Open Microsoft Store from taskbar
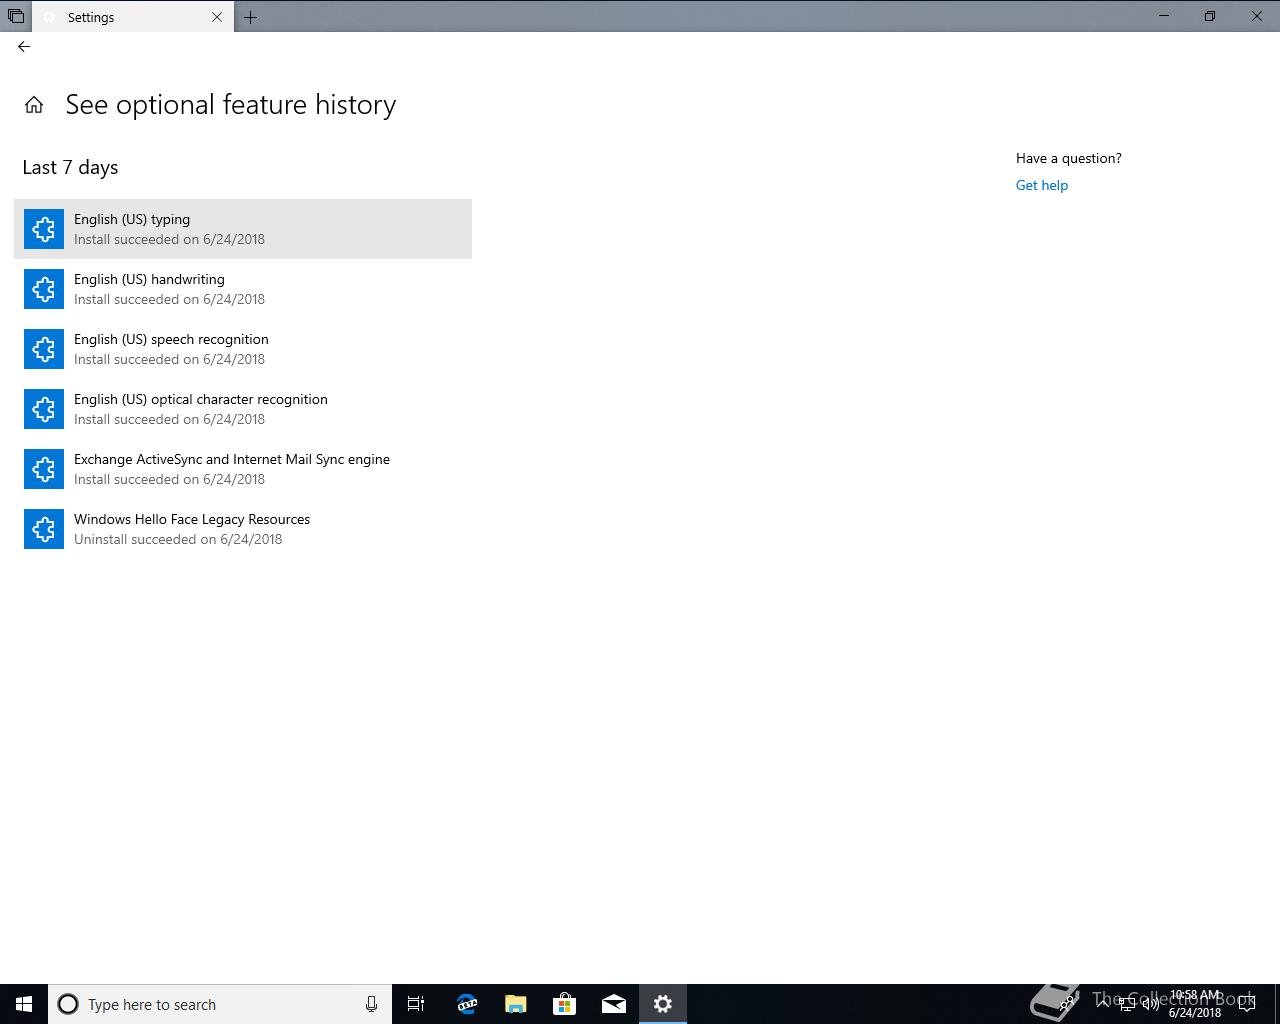 tap(565, 1004)
